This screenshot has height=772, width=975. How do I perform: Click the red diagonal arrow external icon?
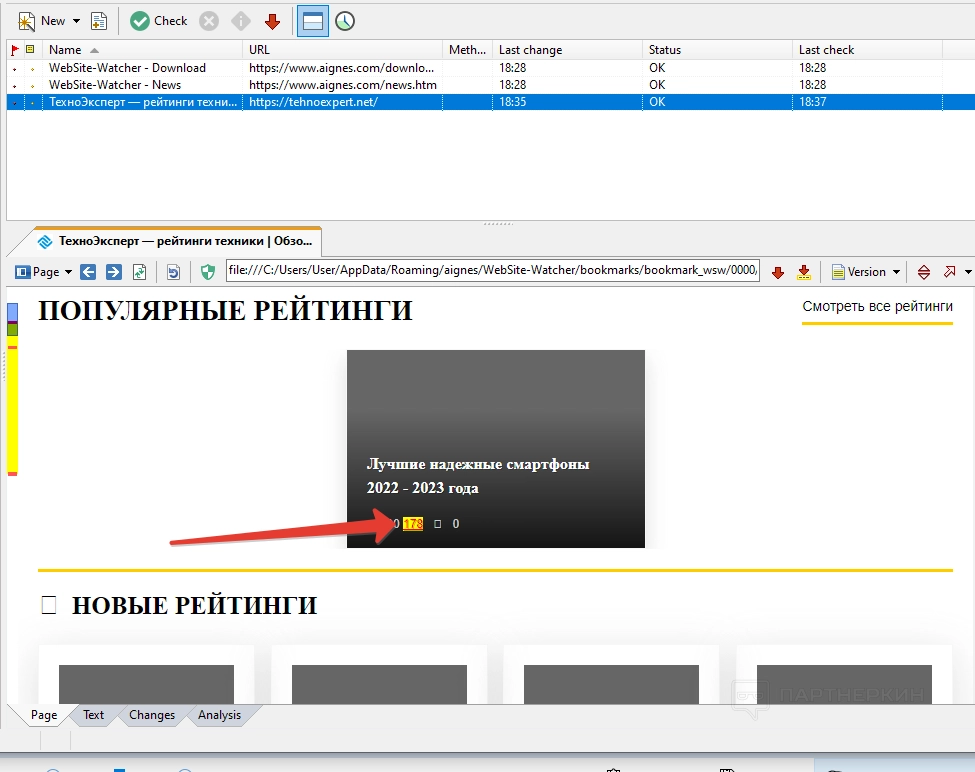point(950,272)
